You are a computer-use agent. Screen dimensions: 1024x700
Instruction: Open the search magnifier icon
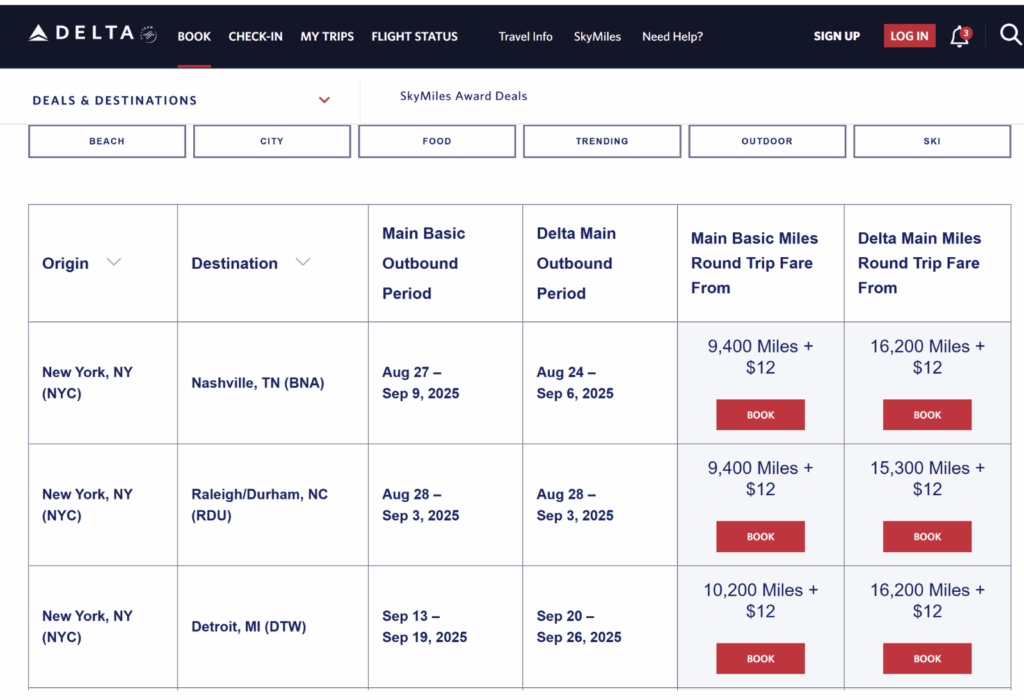point(1010,35)
